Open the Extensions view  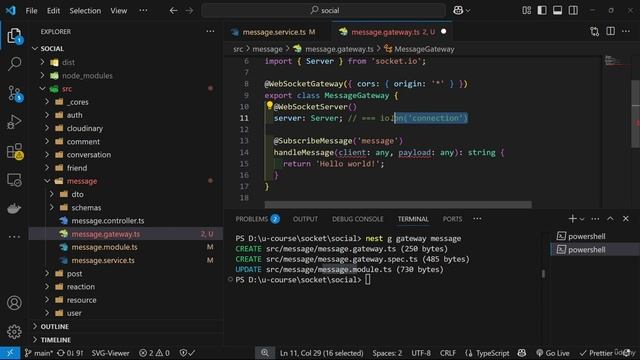(x=14, y=151)
